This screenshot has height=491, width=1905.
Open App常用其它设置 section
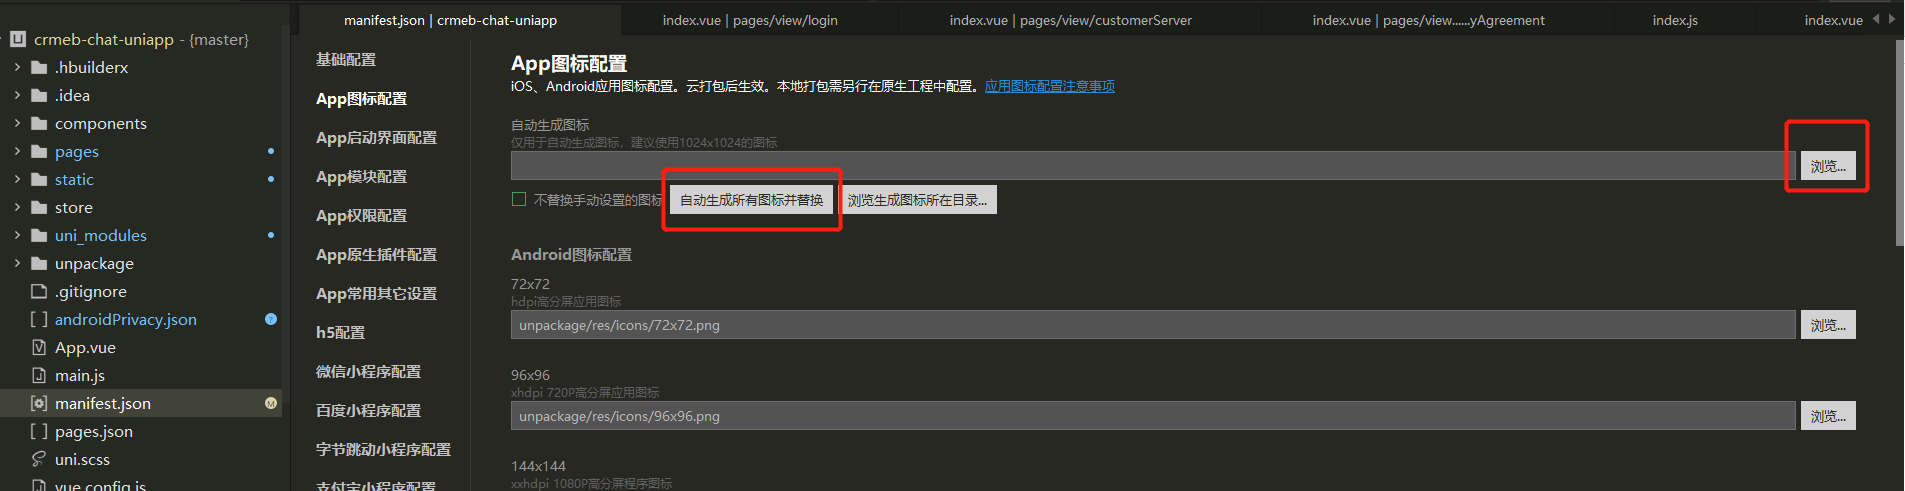[x=376, y=294]
